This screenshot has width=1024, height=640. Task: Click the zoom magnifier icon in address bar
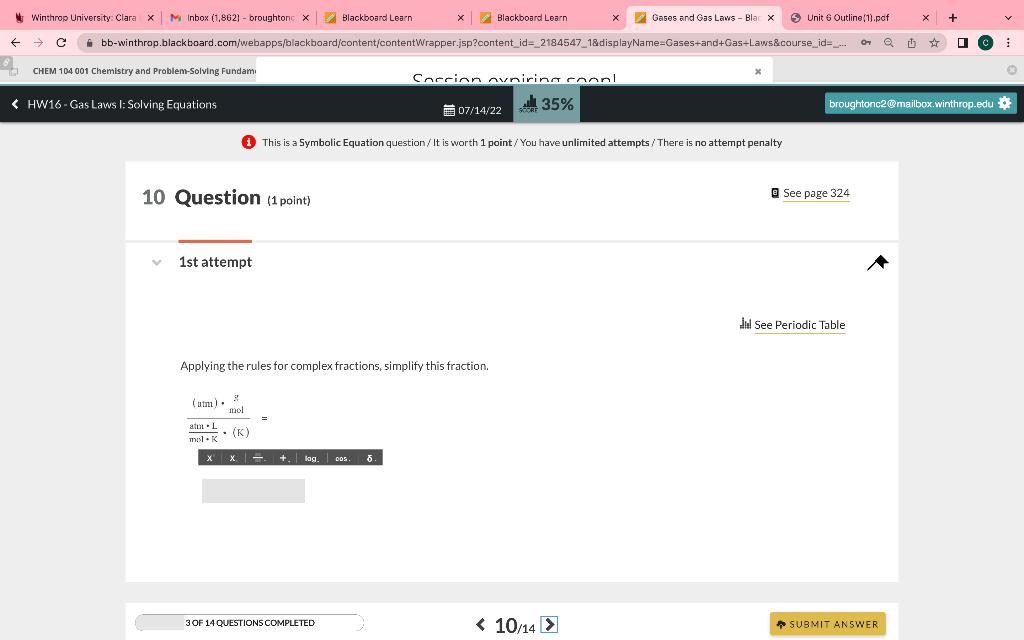pyautogui.click(x=888, y=42)
